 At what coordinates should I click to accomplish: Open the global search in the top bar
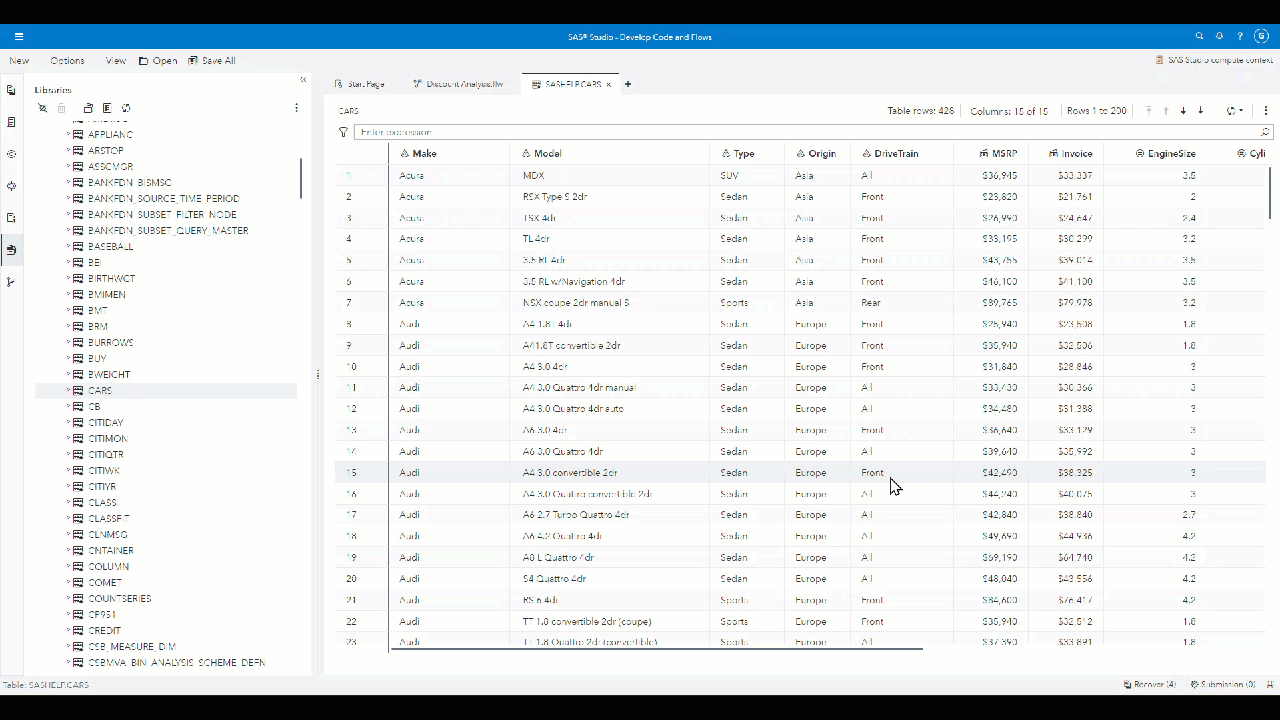coord(1199,35)
